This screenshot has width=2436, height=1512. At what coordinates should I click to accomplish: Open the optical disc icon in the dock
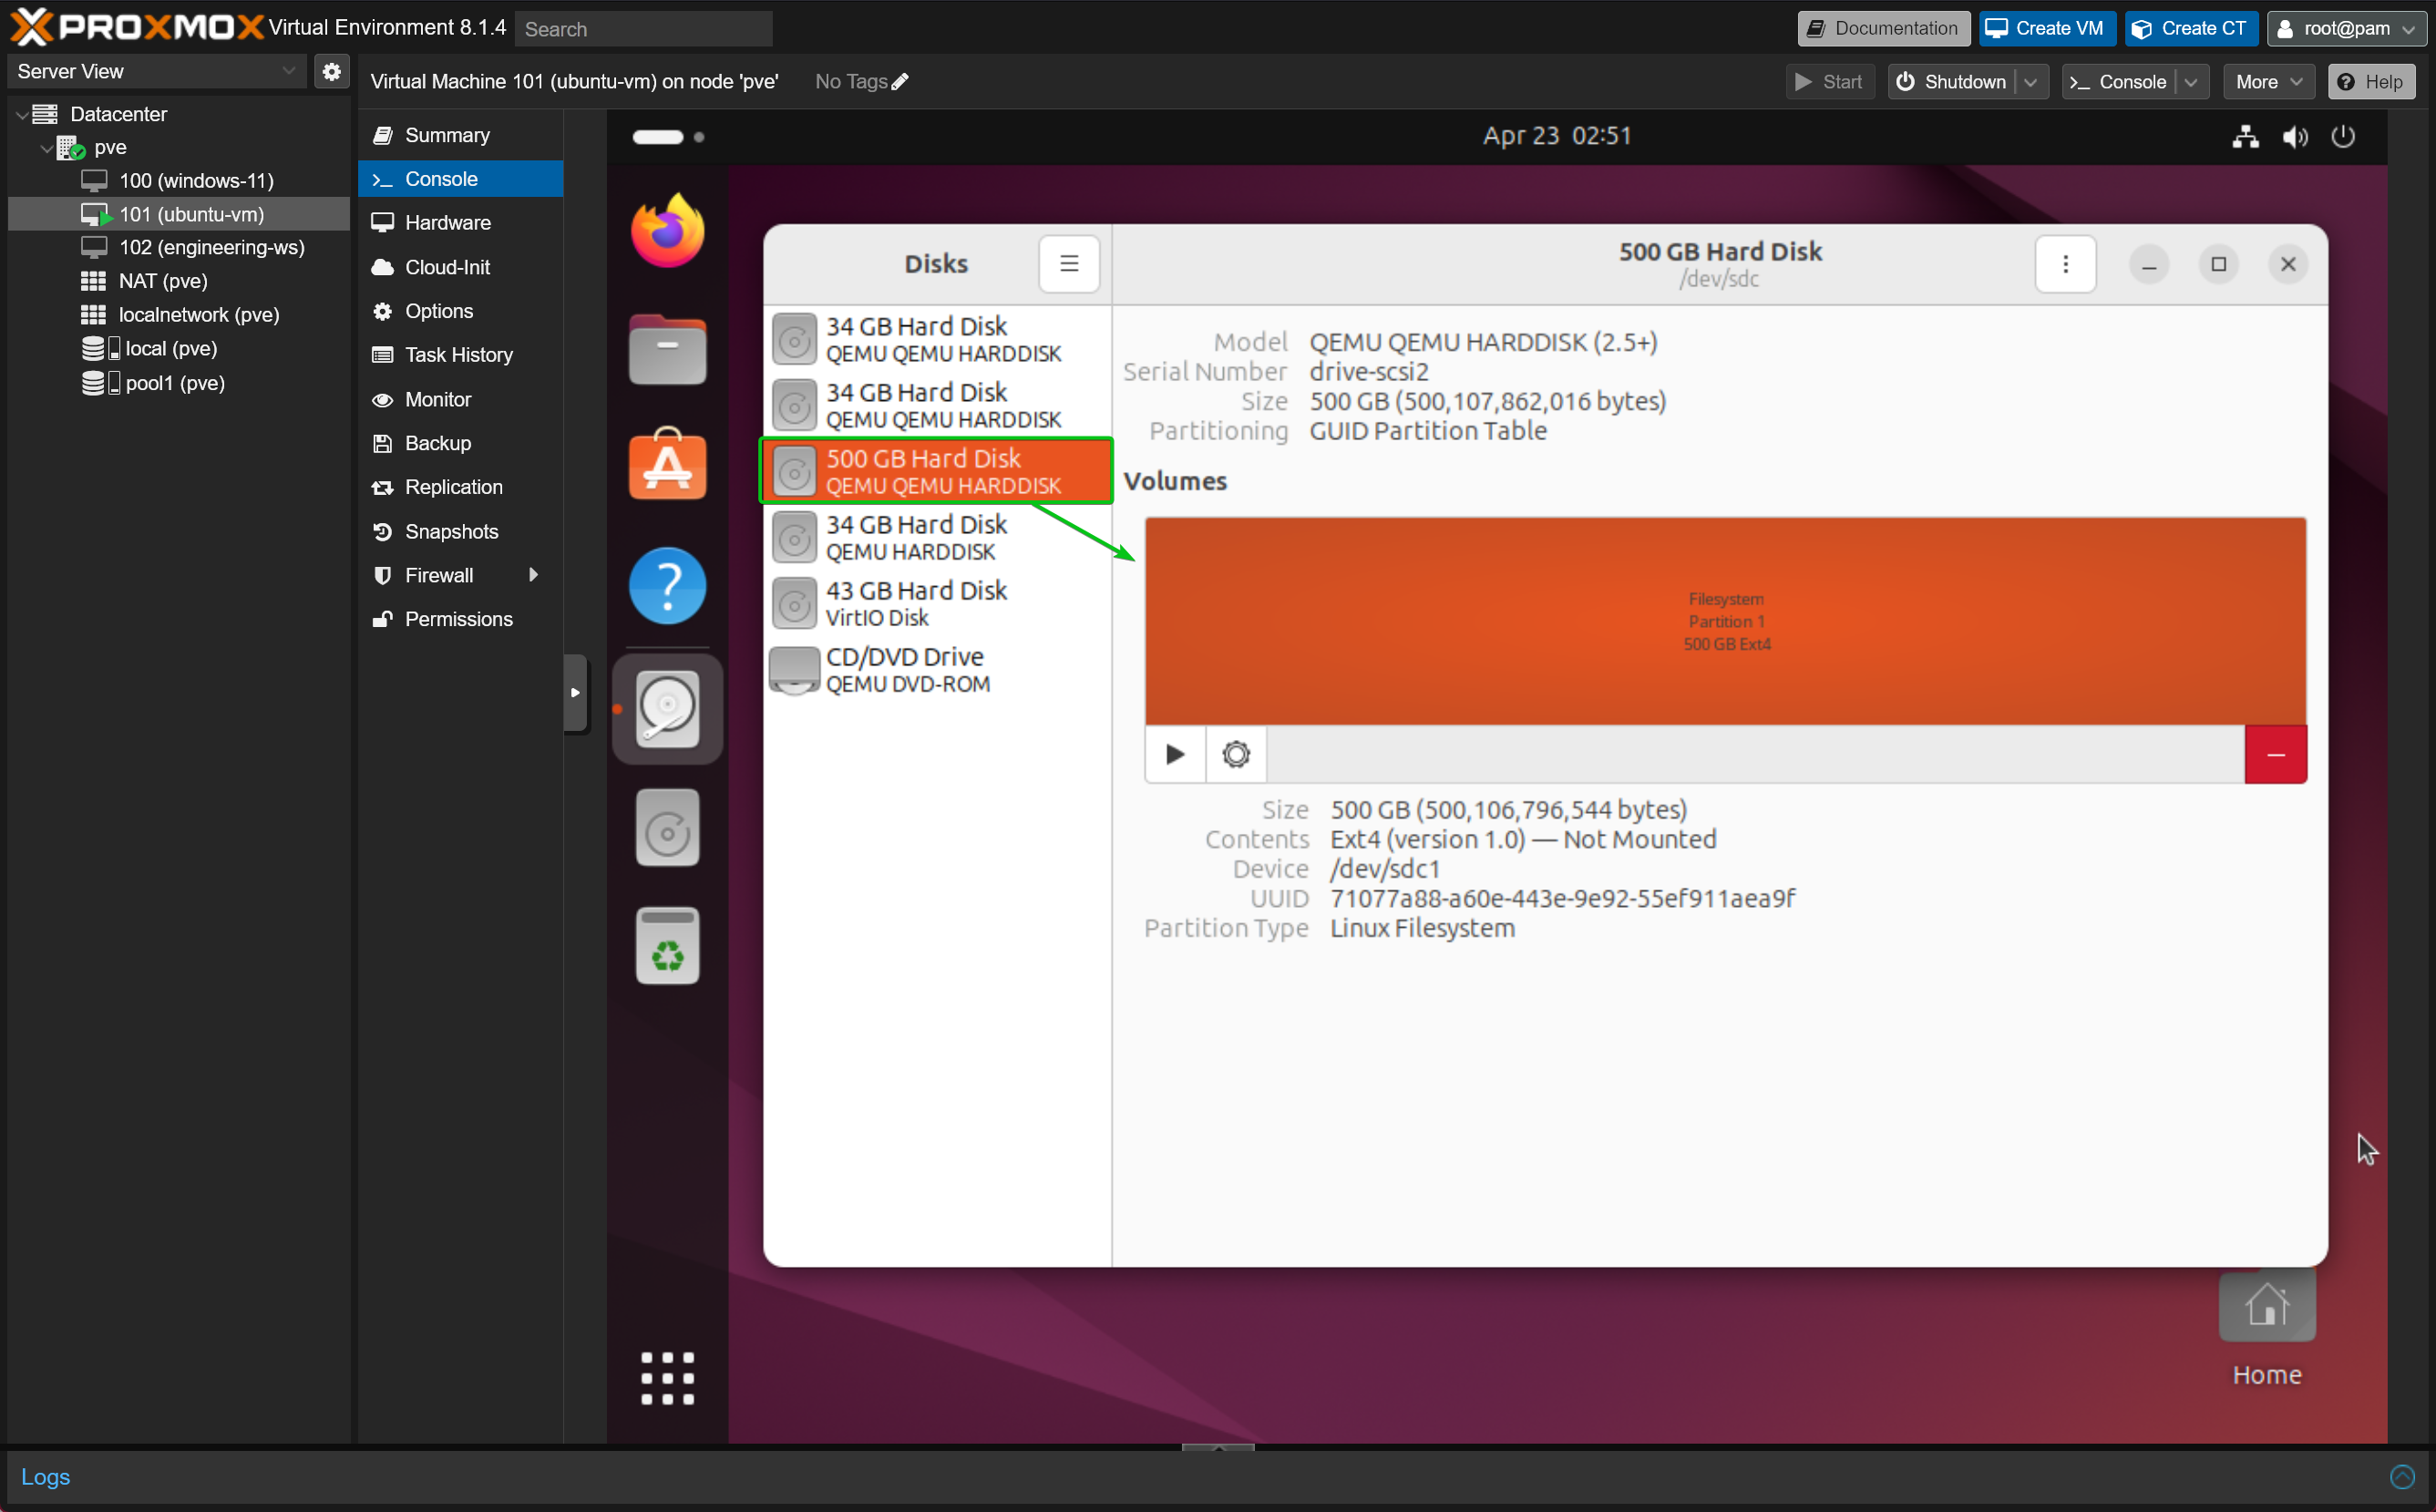click(667, 828)
